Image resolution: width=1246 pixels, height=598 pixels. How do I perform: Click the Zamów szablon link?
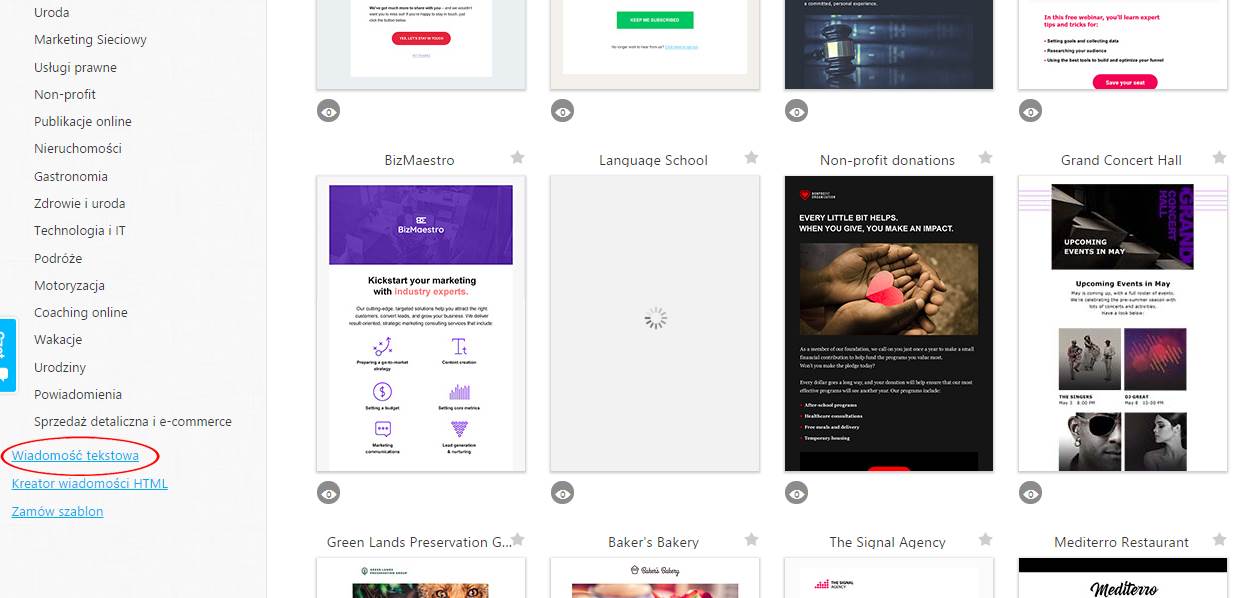pos(57,511)
